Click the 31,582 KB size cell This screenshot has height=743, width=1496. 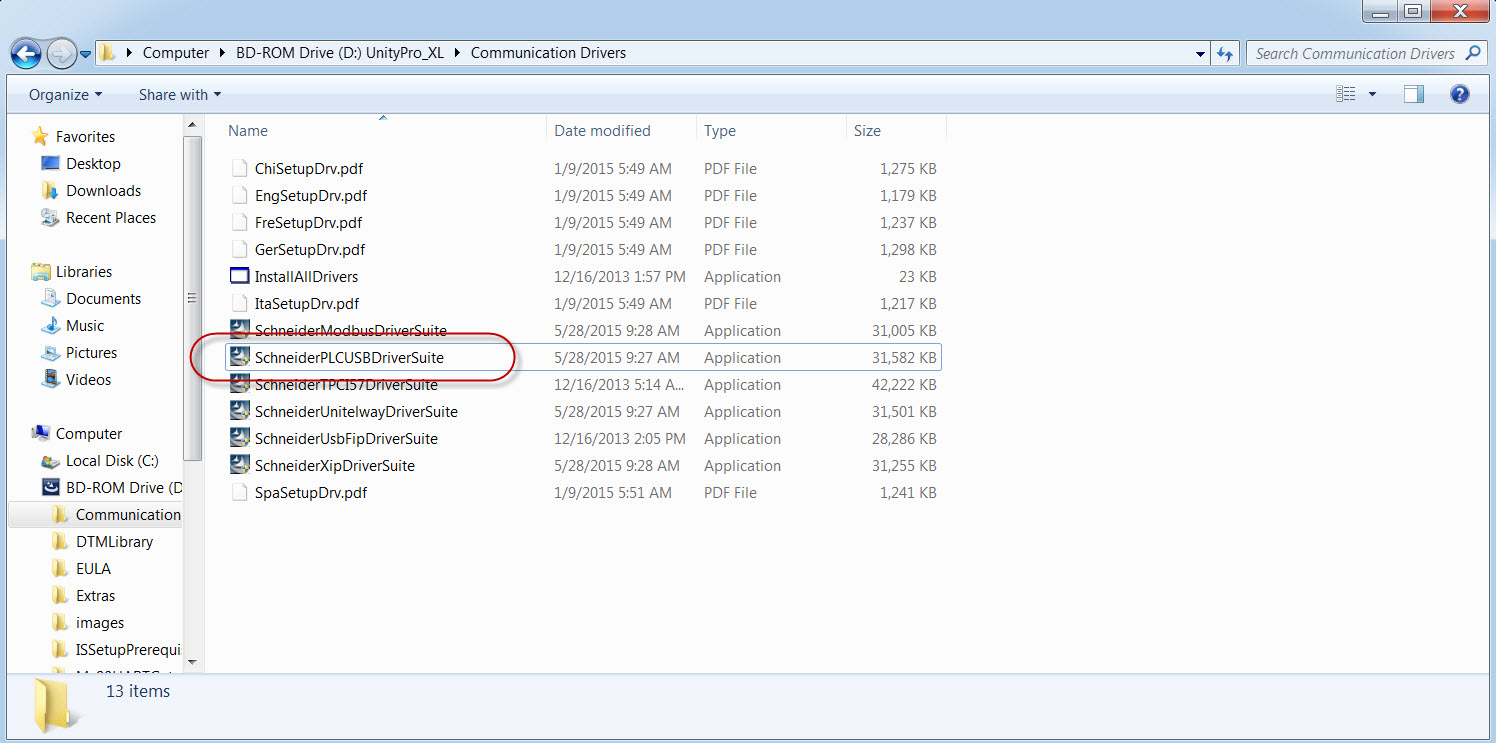(904, 357)
